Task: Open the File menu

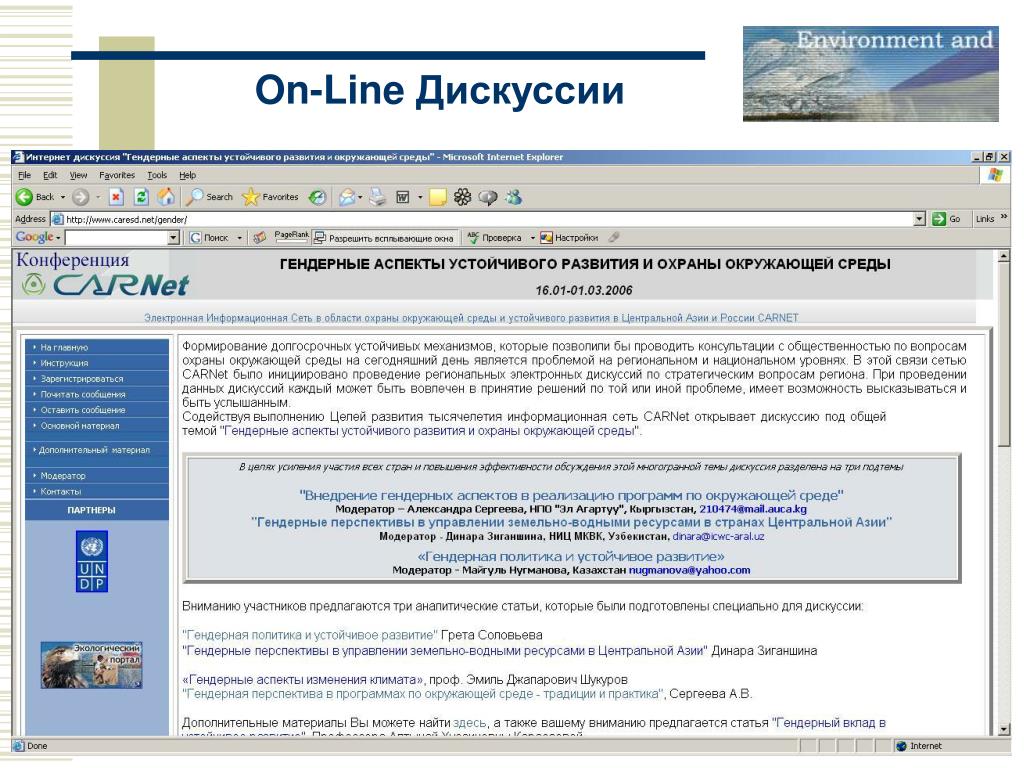Action: coord(24,175)
